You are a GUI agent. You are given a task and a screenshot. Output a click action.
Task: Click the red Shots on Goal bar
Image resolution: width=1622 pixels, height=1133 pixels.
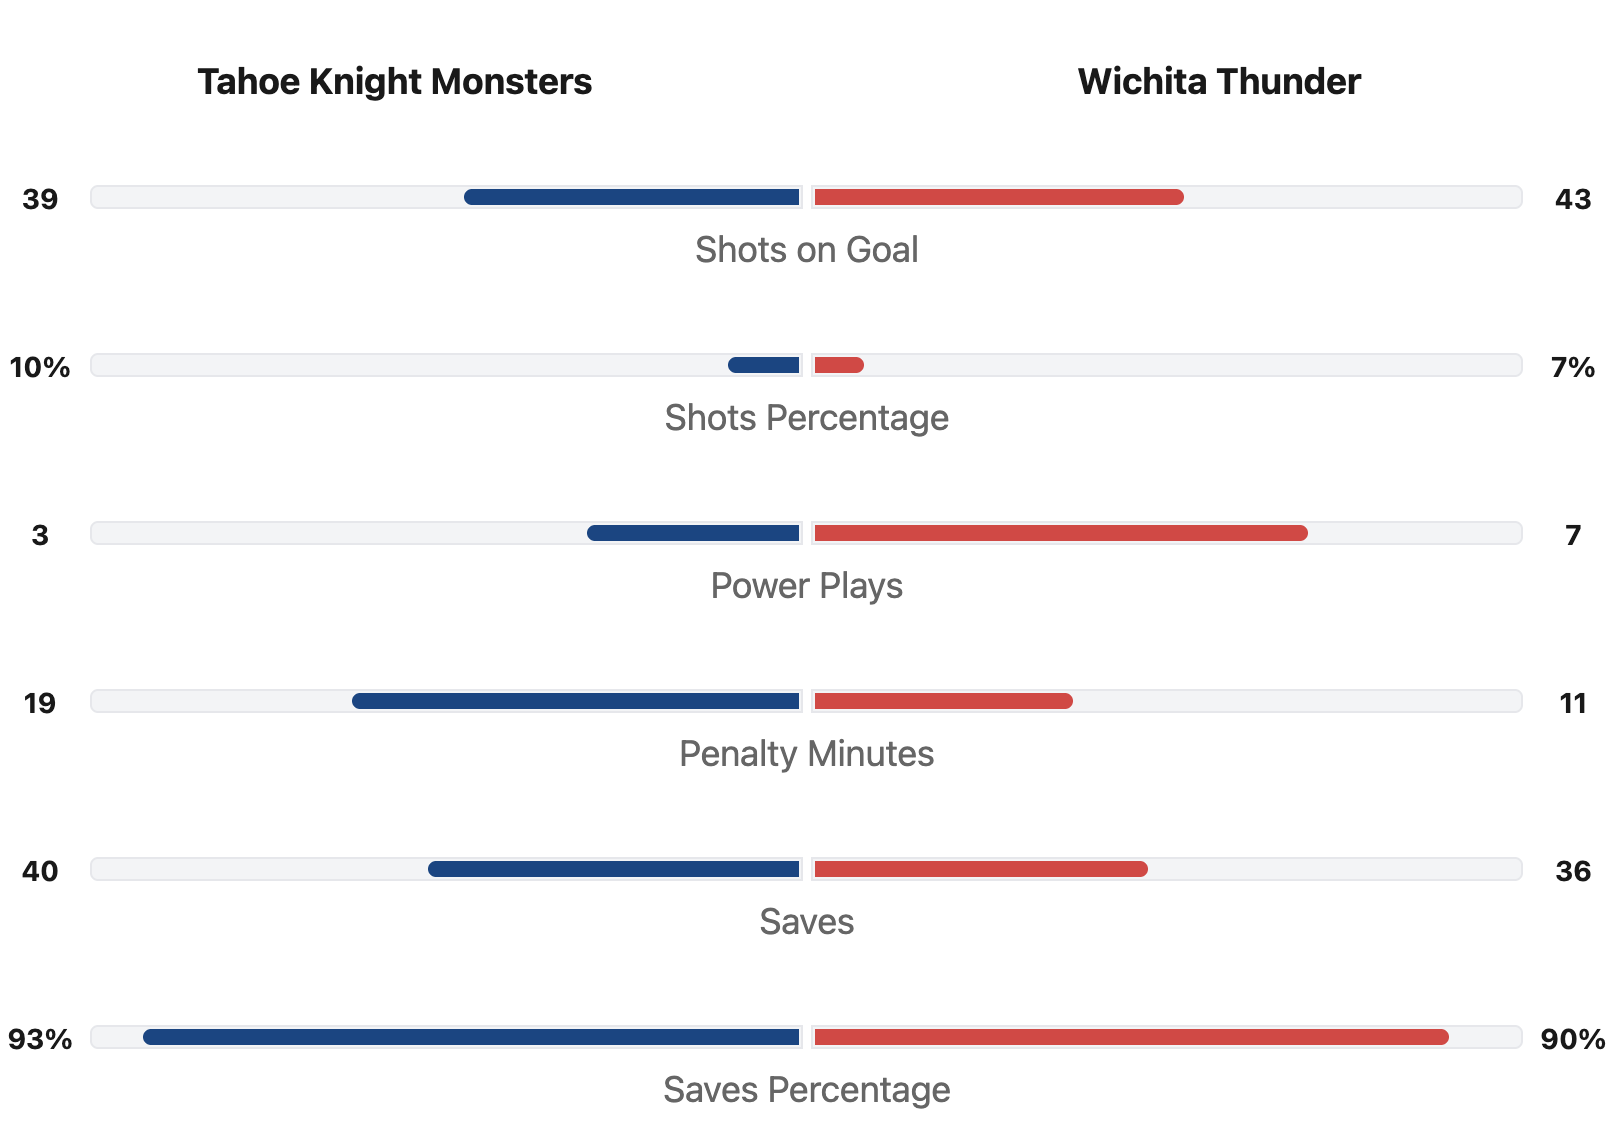[999, 197]
